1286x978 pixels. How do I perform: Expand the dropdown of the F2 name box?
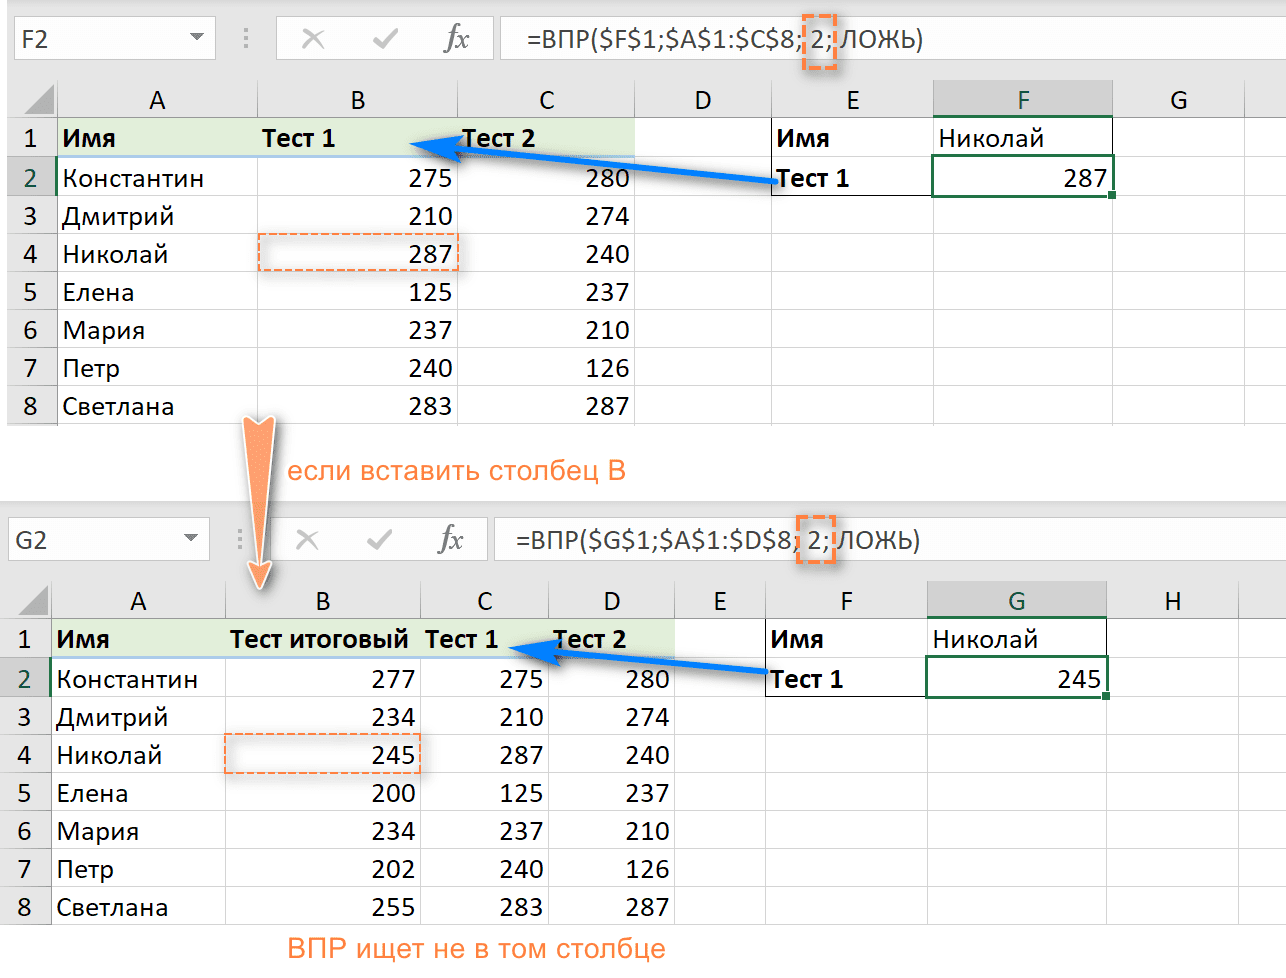(x=196, y=38)
